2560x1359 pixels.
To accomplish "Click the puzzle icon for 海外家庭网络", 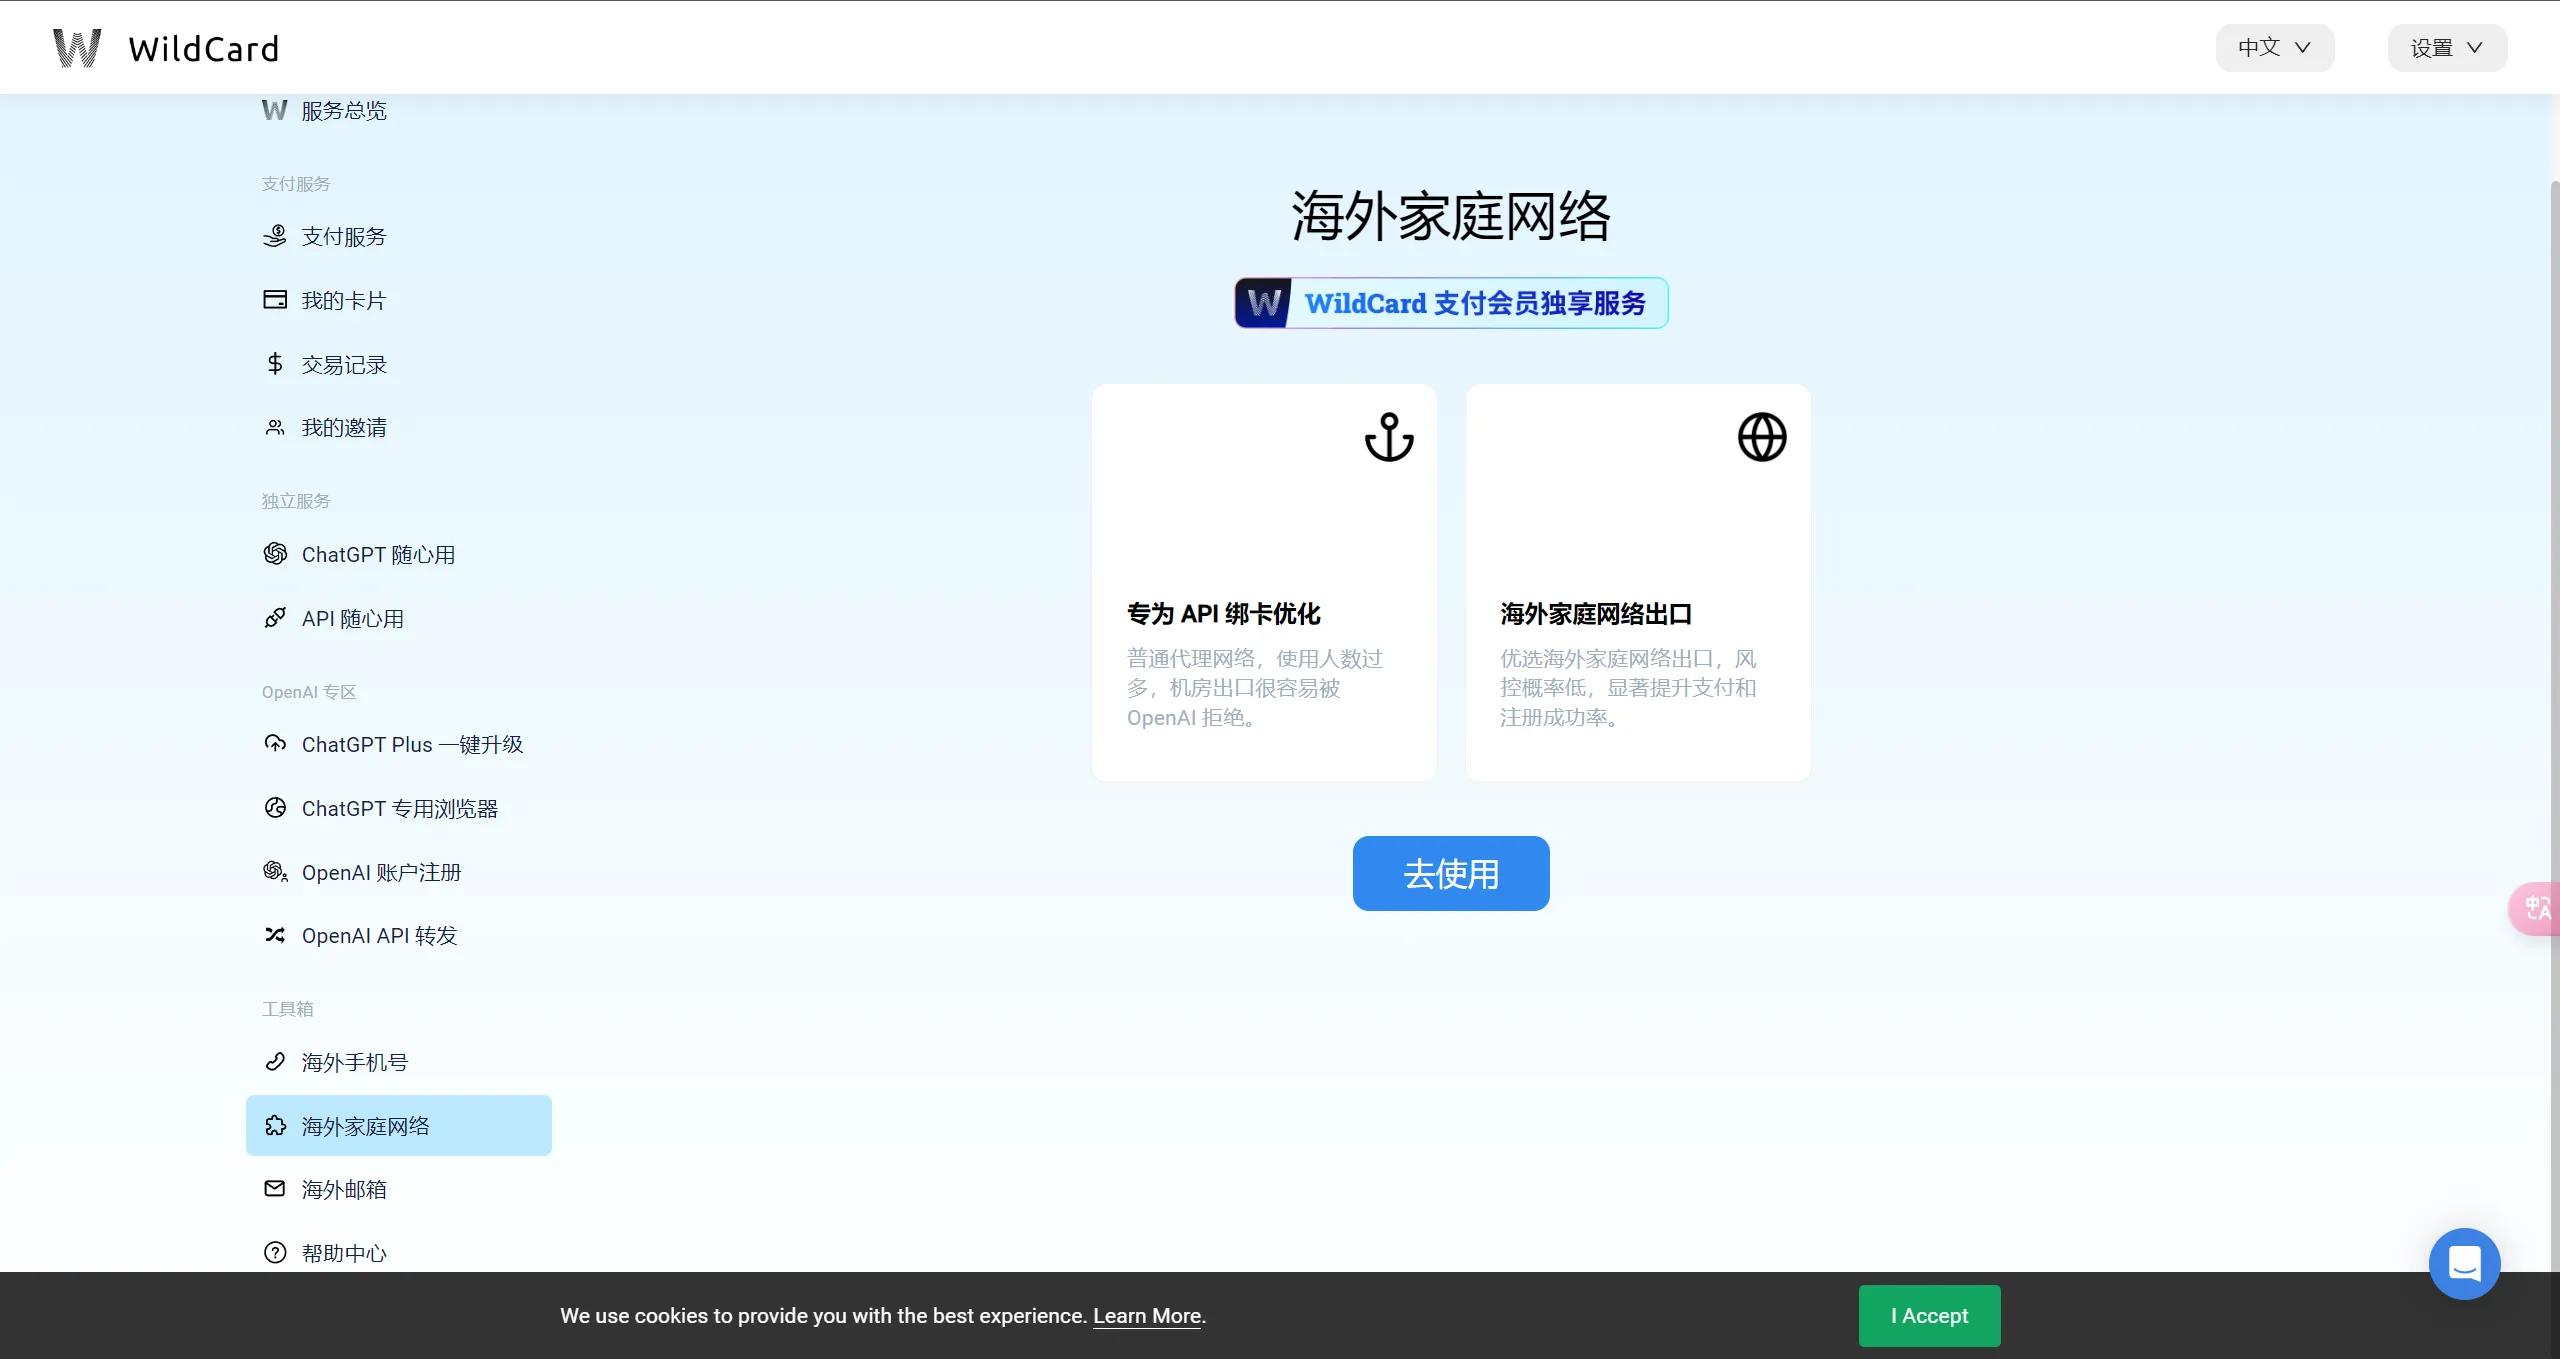I will pos(275,1126).
